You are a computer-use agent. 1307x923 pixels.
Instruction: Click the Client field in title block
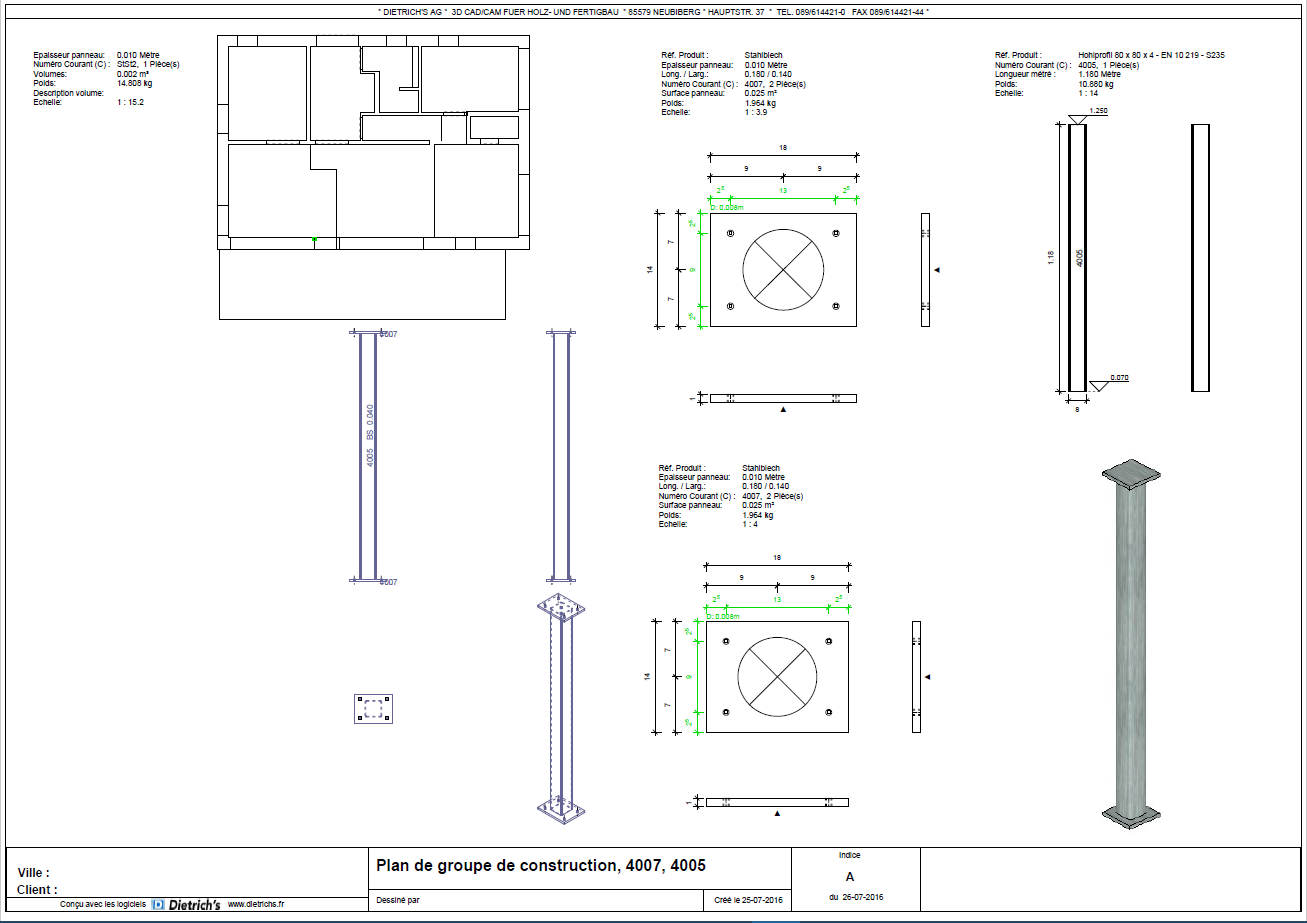click(37, 889)
